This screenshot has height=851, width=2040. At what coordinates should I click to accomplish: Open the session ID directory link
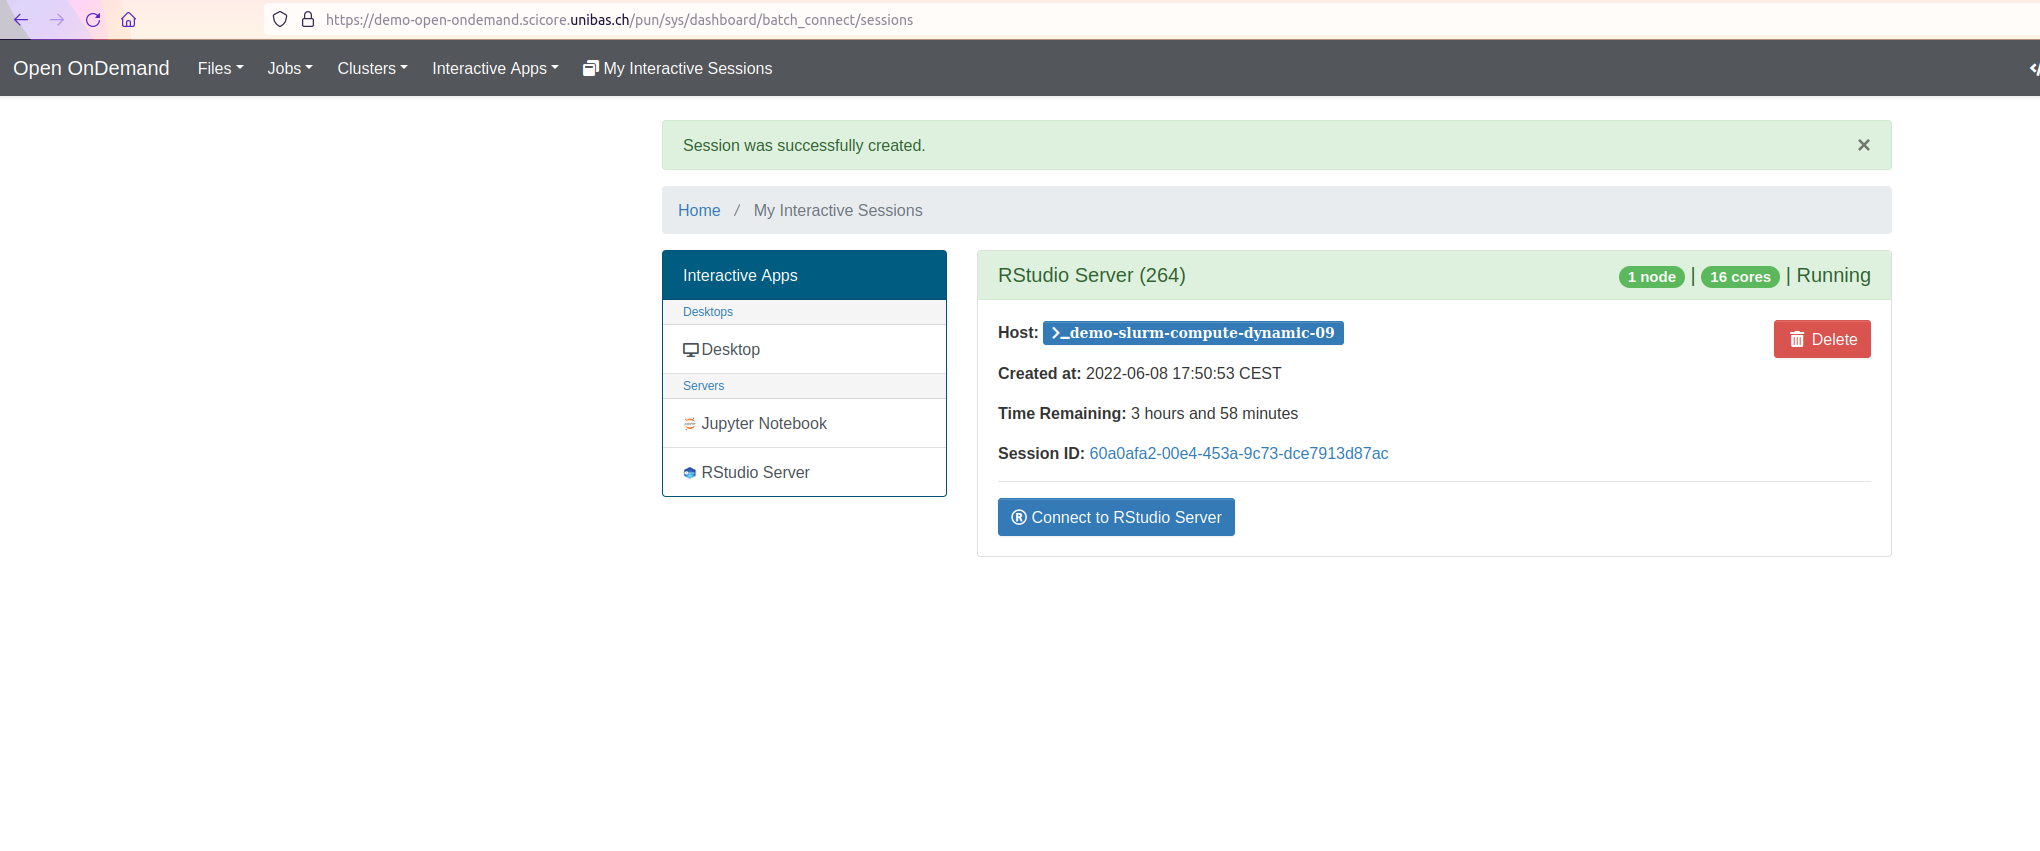point(1238,454)
